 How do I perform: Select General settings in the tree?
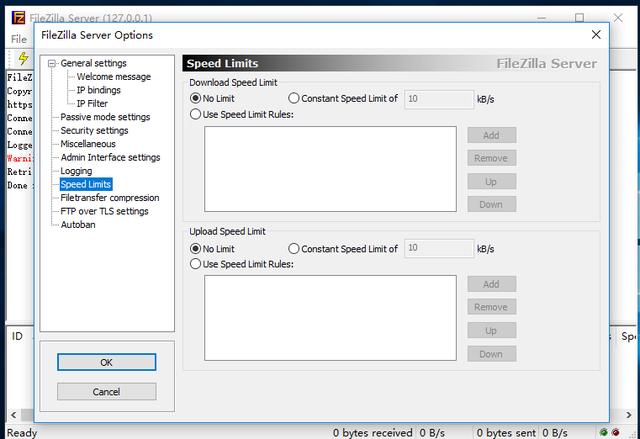point(93,63)
